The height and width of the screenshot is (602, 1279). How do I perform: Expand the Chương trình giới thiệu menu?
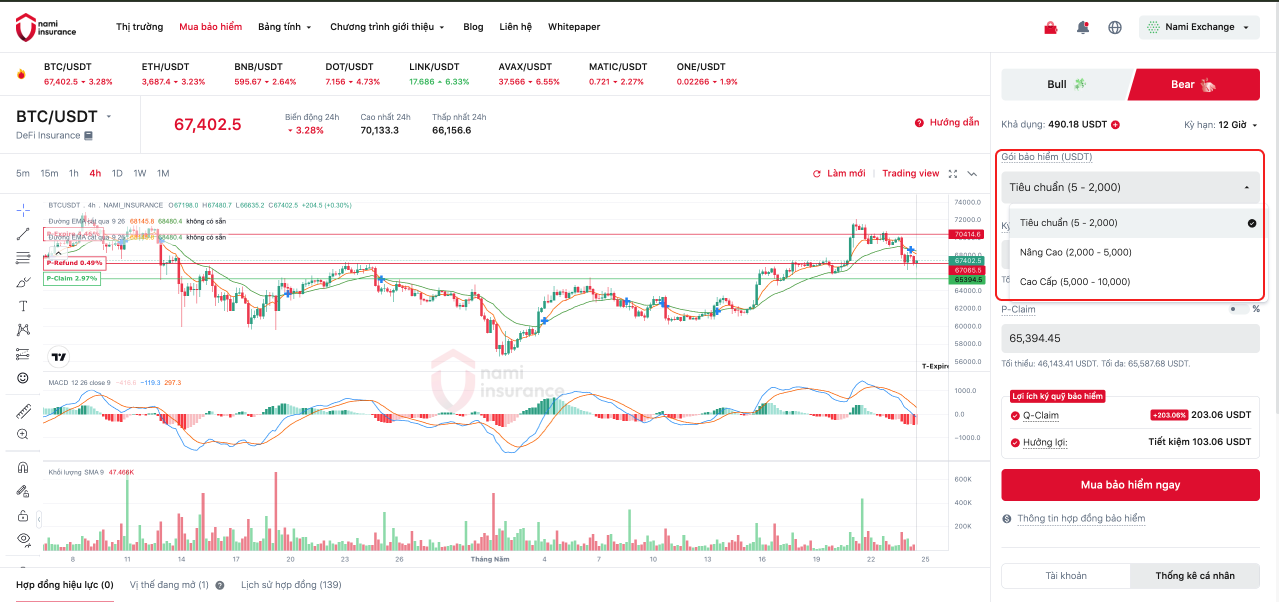(x=388, y=27)
